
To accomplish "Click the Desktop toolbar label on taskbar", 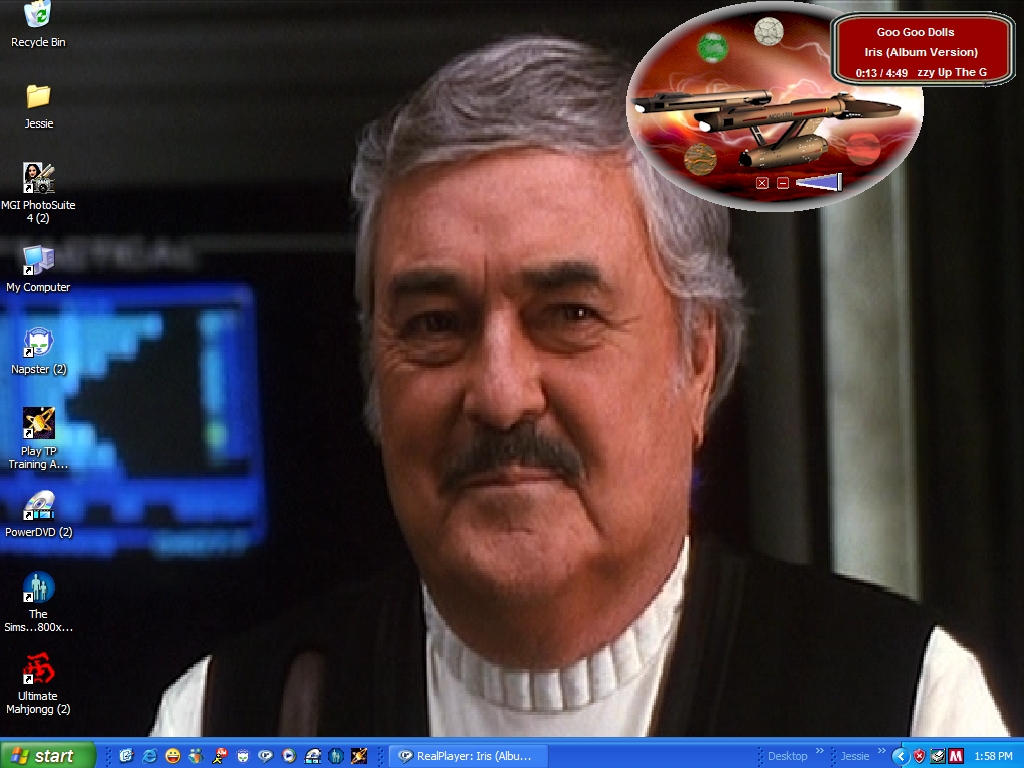I will tap(788, 756).
